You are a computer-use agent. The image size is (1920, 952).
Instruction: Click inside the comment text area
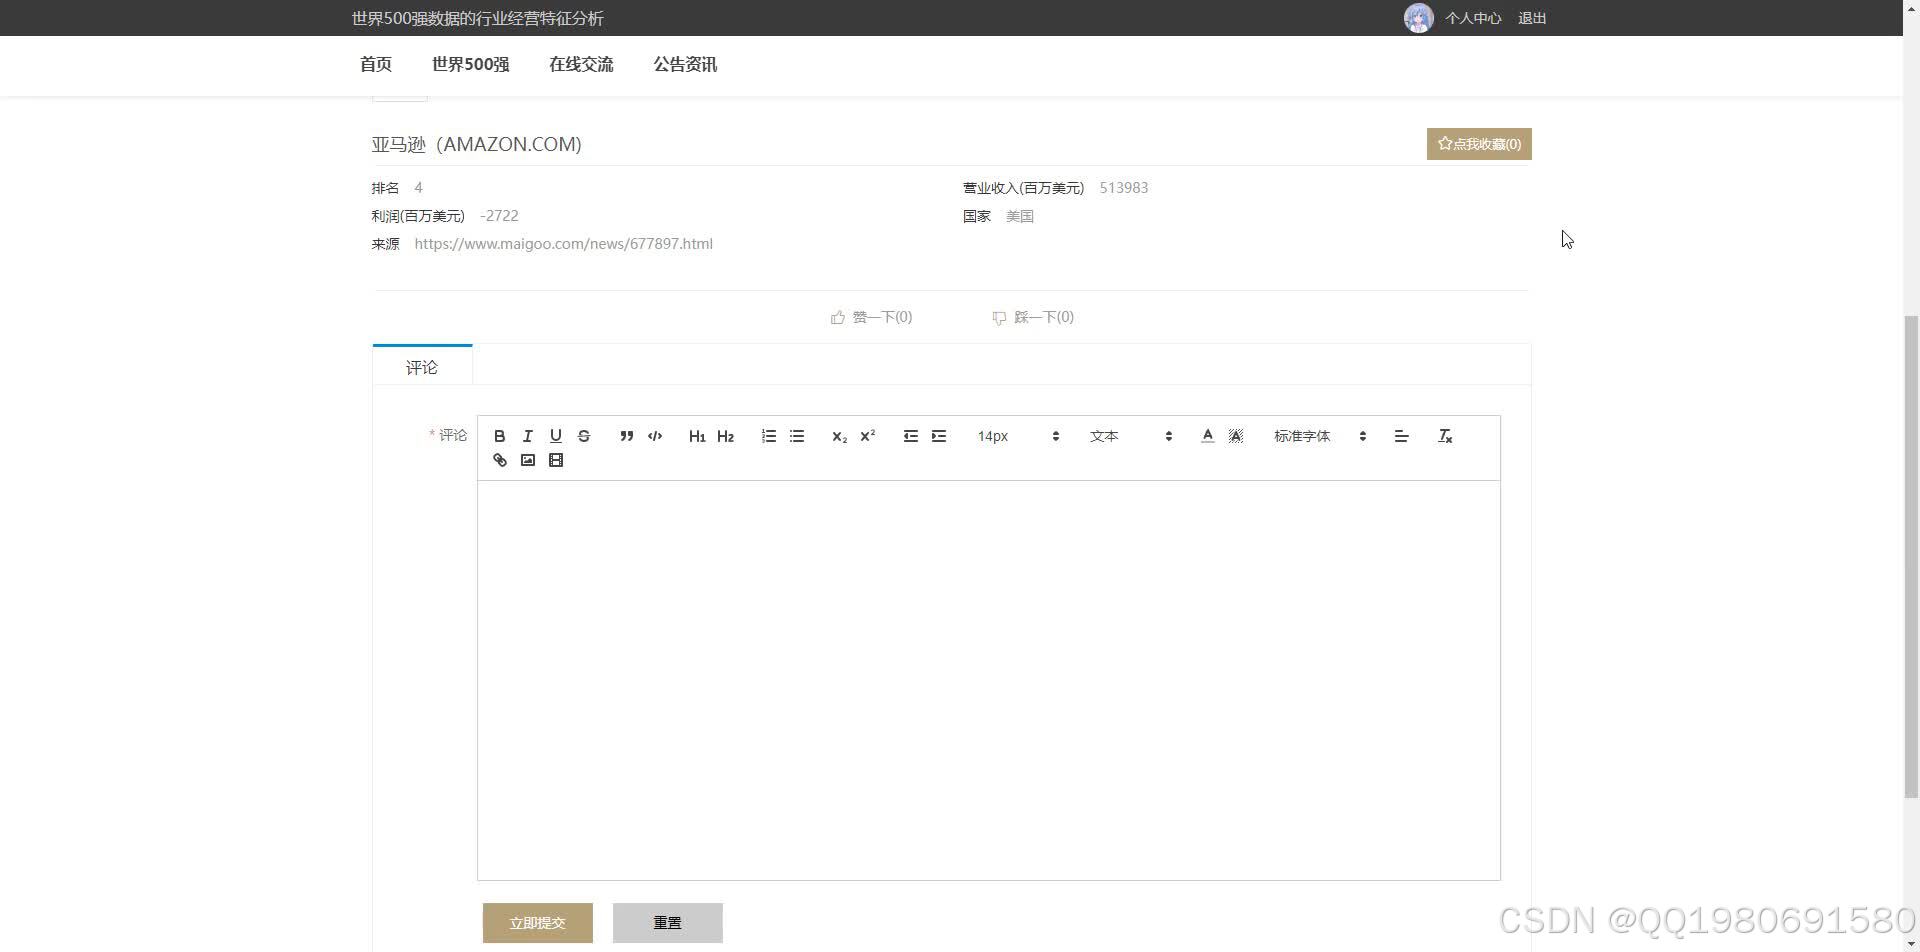point(989,680)
